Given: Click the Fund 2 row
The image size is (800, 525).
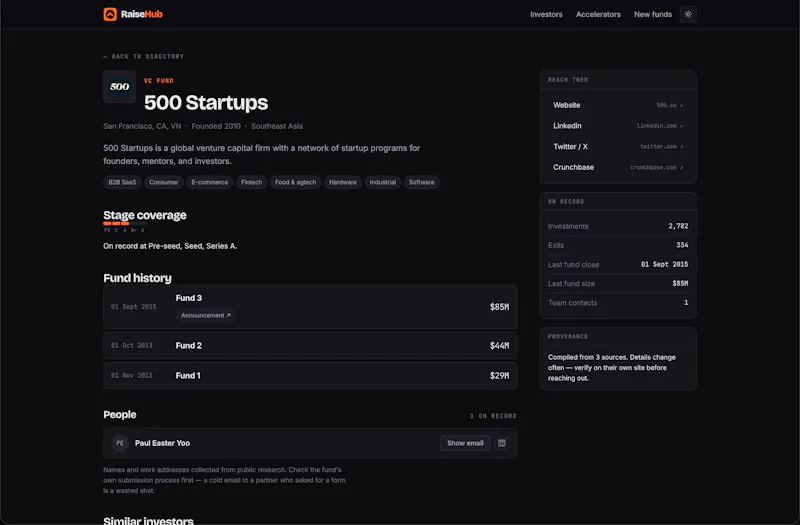Looking at the screenshot, I should point(310,345).
